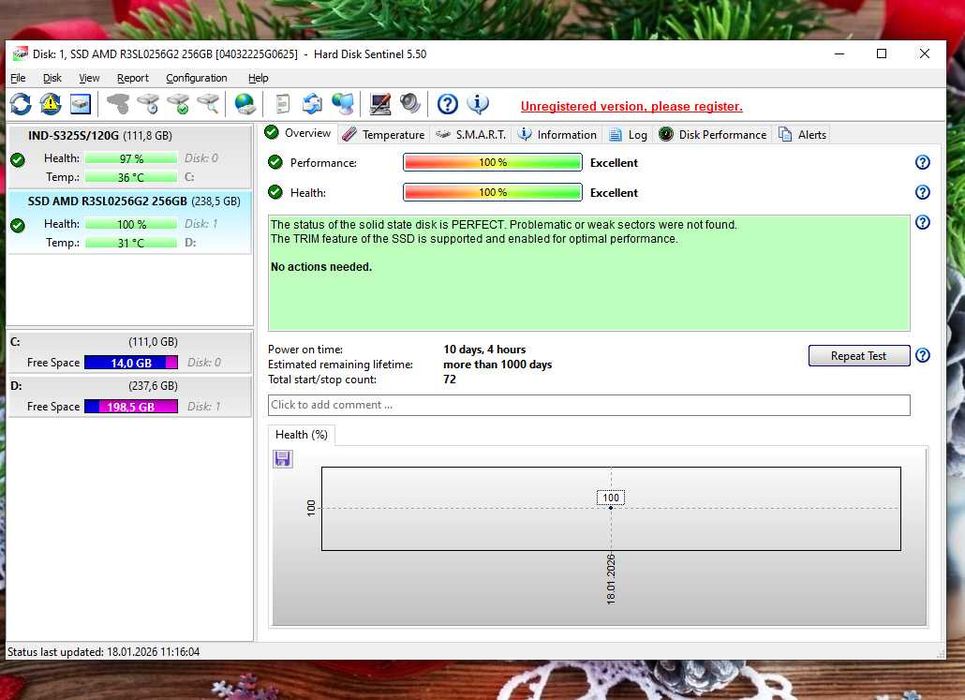
Task: Click the refresh icon with yellow warning triangle
Action: (x=50, y=104)
